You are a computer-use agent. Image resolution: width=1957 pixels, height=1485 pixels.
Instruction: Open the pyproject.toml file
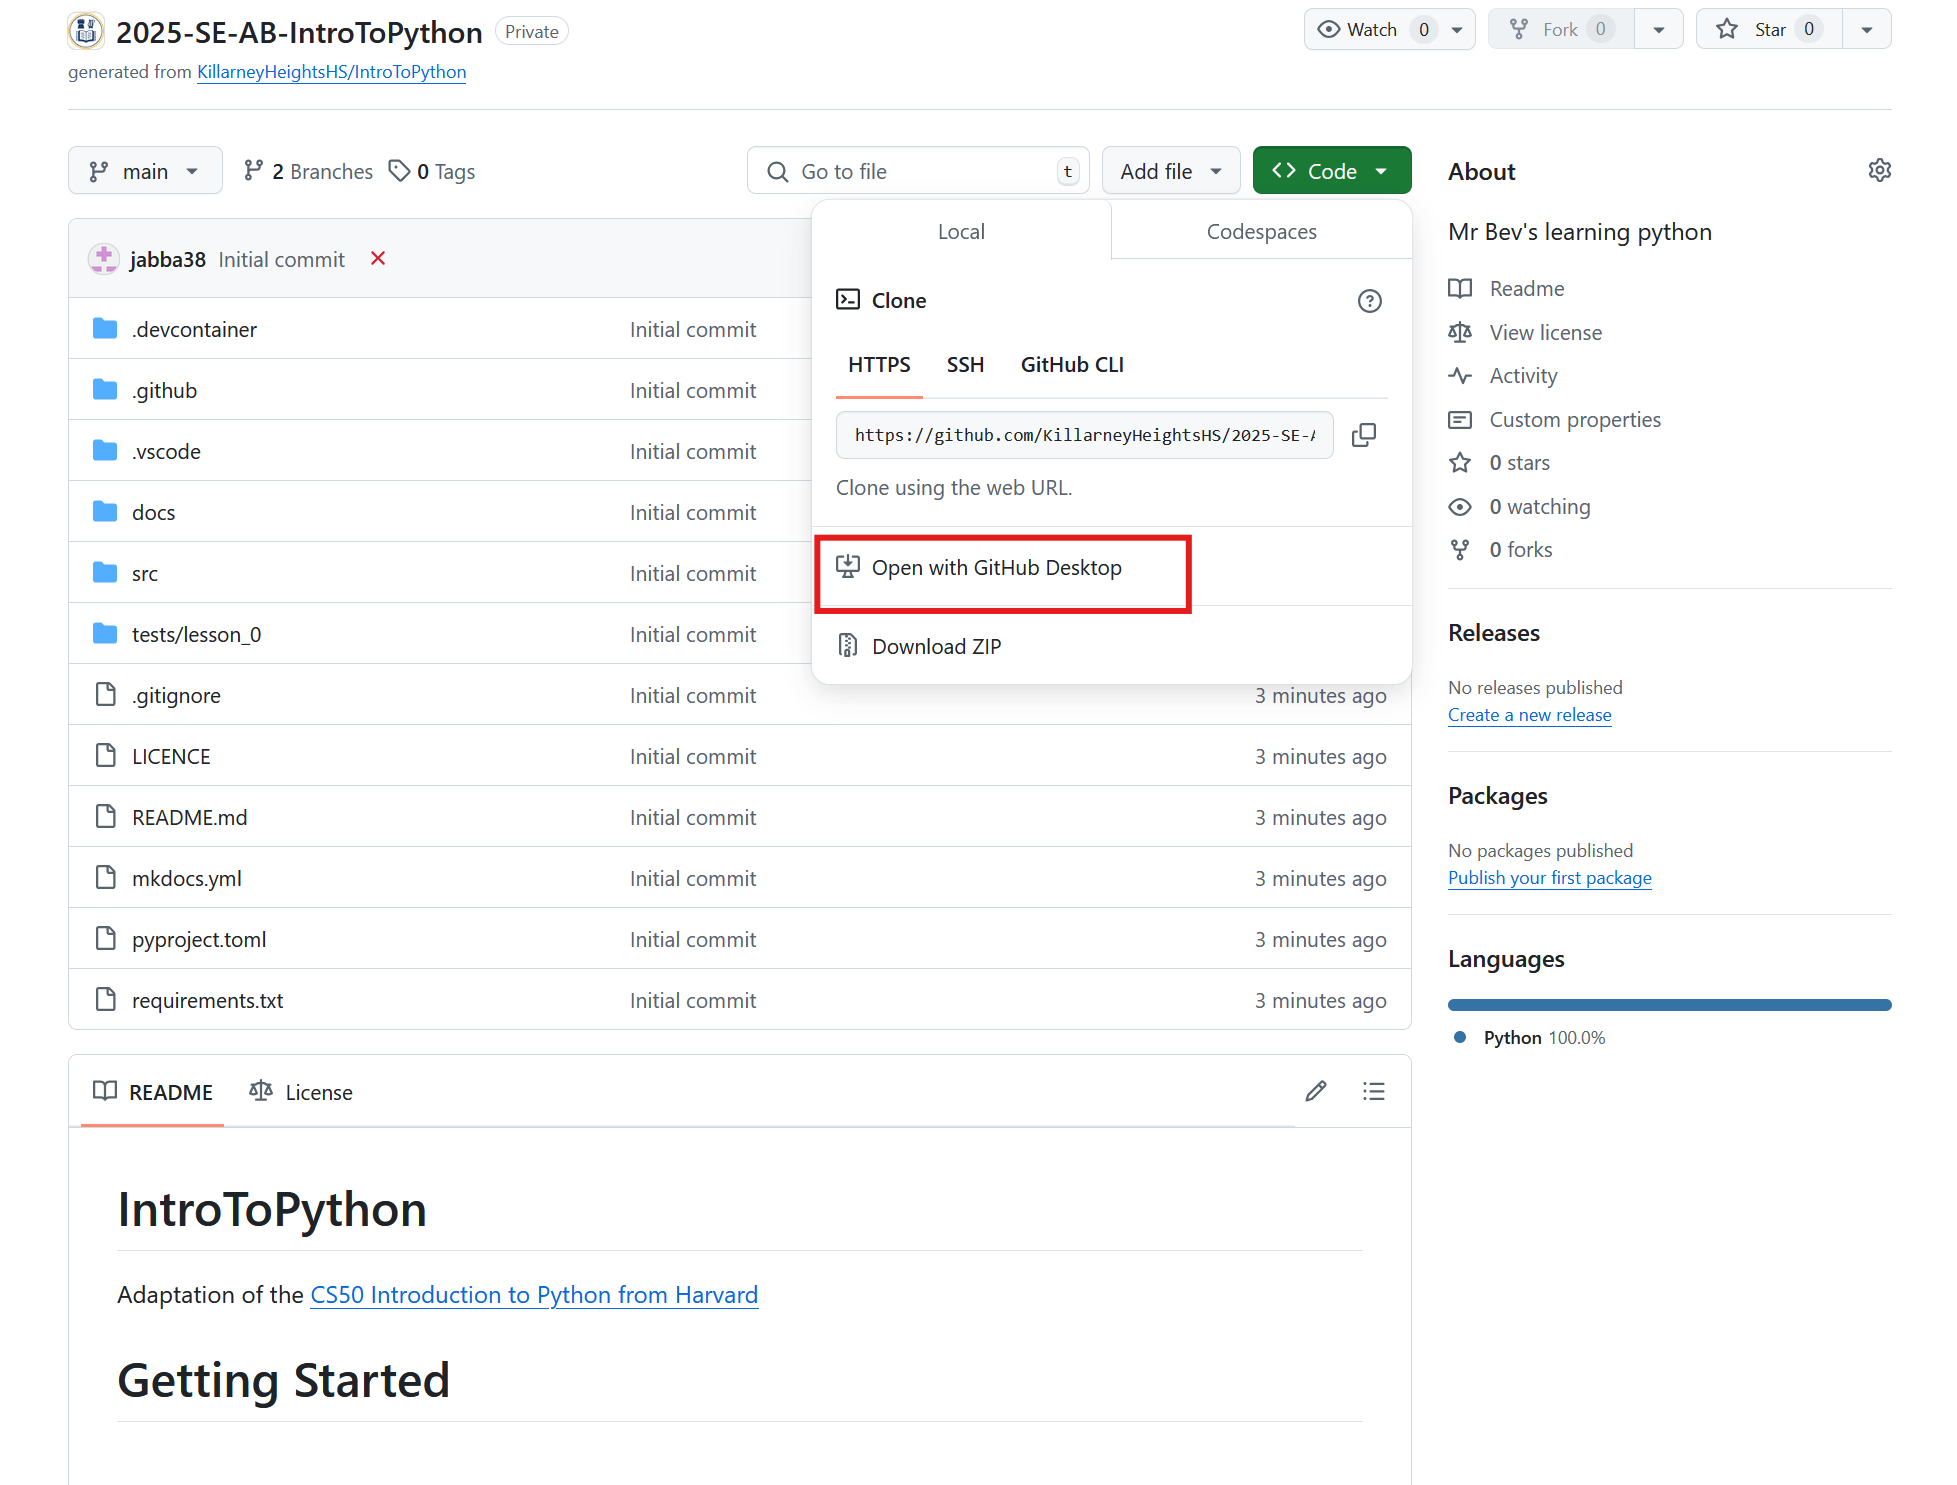pyautogui.click(x=199, y=939)
